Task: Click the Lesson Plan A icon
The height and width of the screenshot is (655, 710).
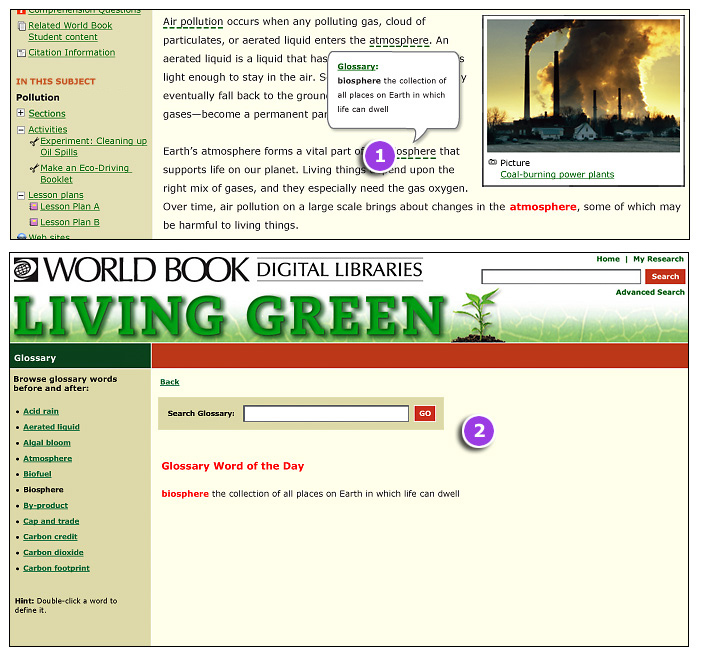Action: click(34, 207)
